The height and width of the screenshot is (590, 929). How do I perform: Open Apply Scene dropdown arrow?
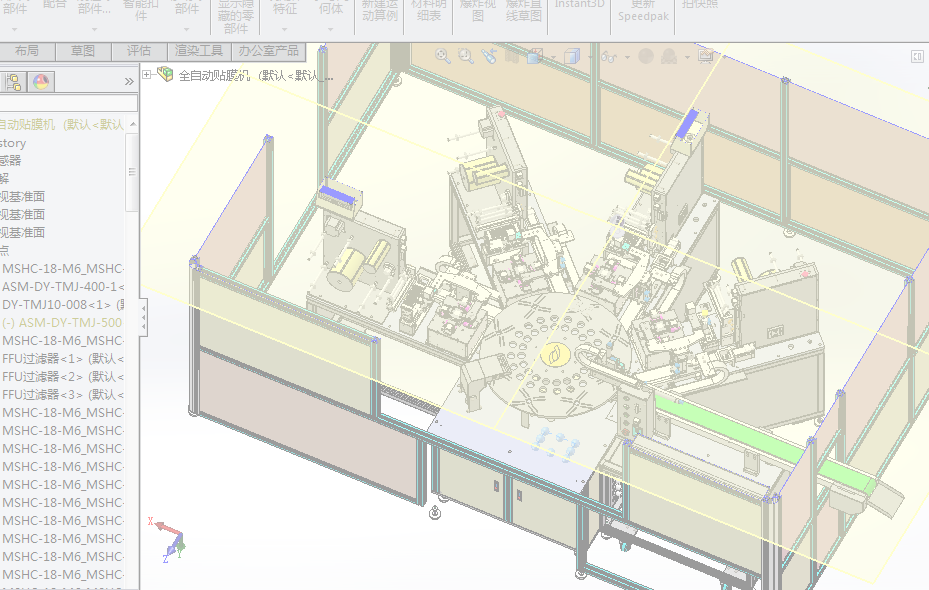(687, 57)
